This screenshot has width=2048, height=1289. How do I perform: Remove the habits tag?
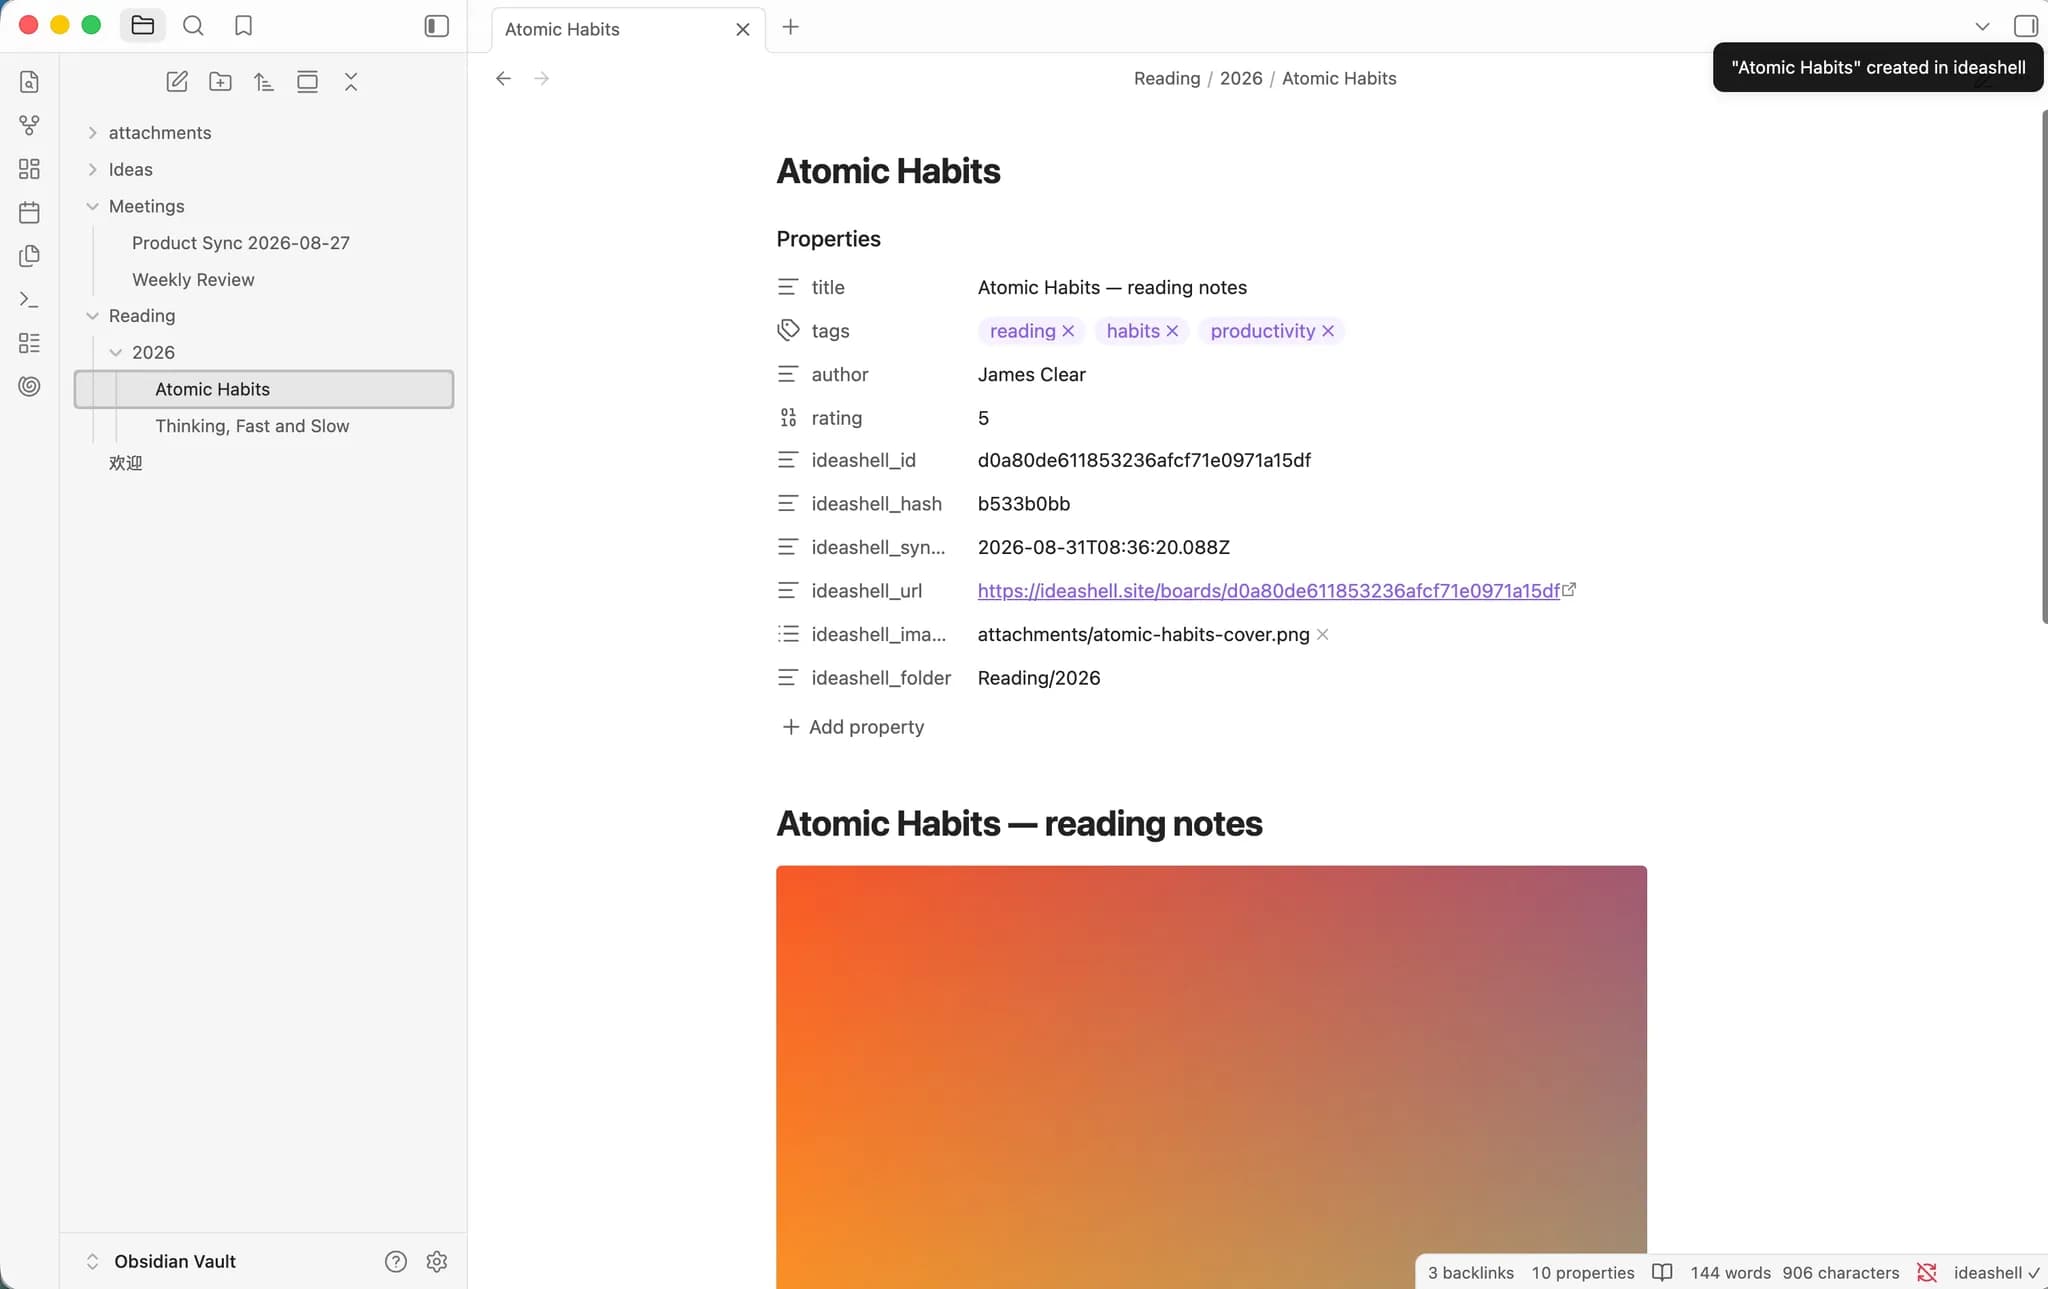(1172, 331)
